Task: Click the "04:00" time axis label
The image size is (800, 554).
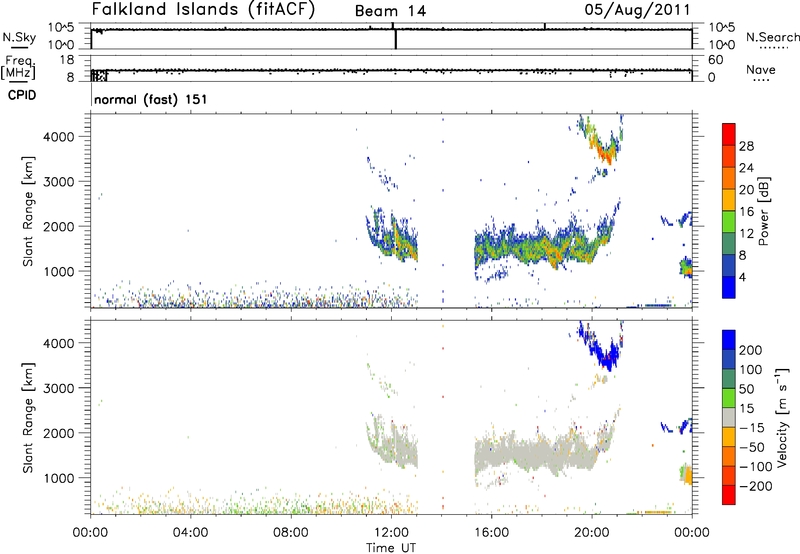Action: pos(191,533)
